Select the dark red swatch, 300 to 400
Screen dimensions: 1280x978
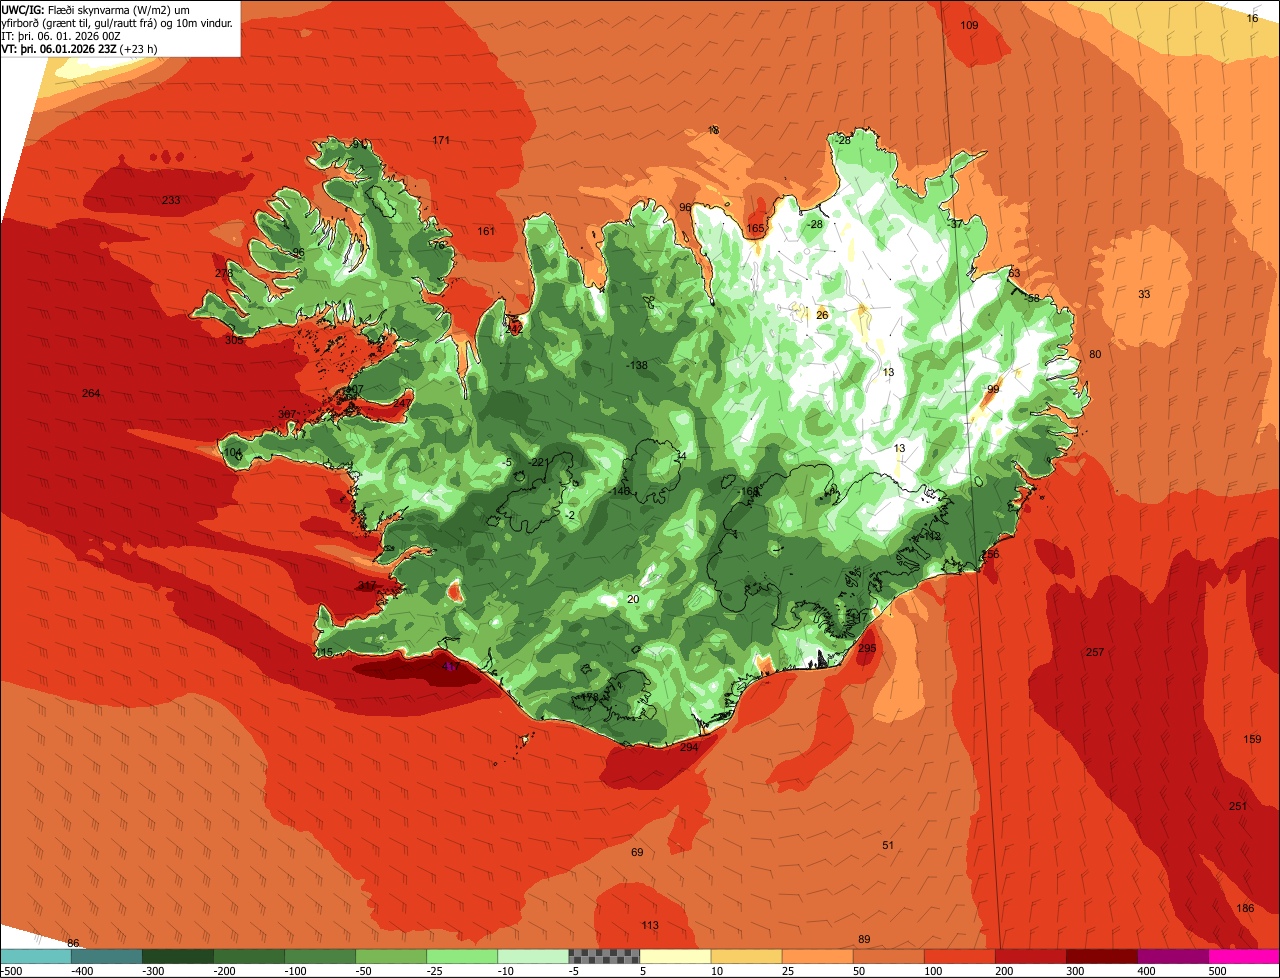point(1101,956)
